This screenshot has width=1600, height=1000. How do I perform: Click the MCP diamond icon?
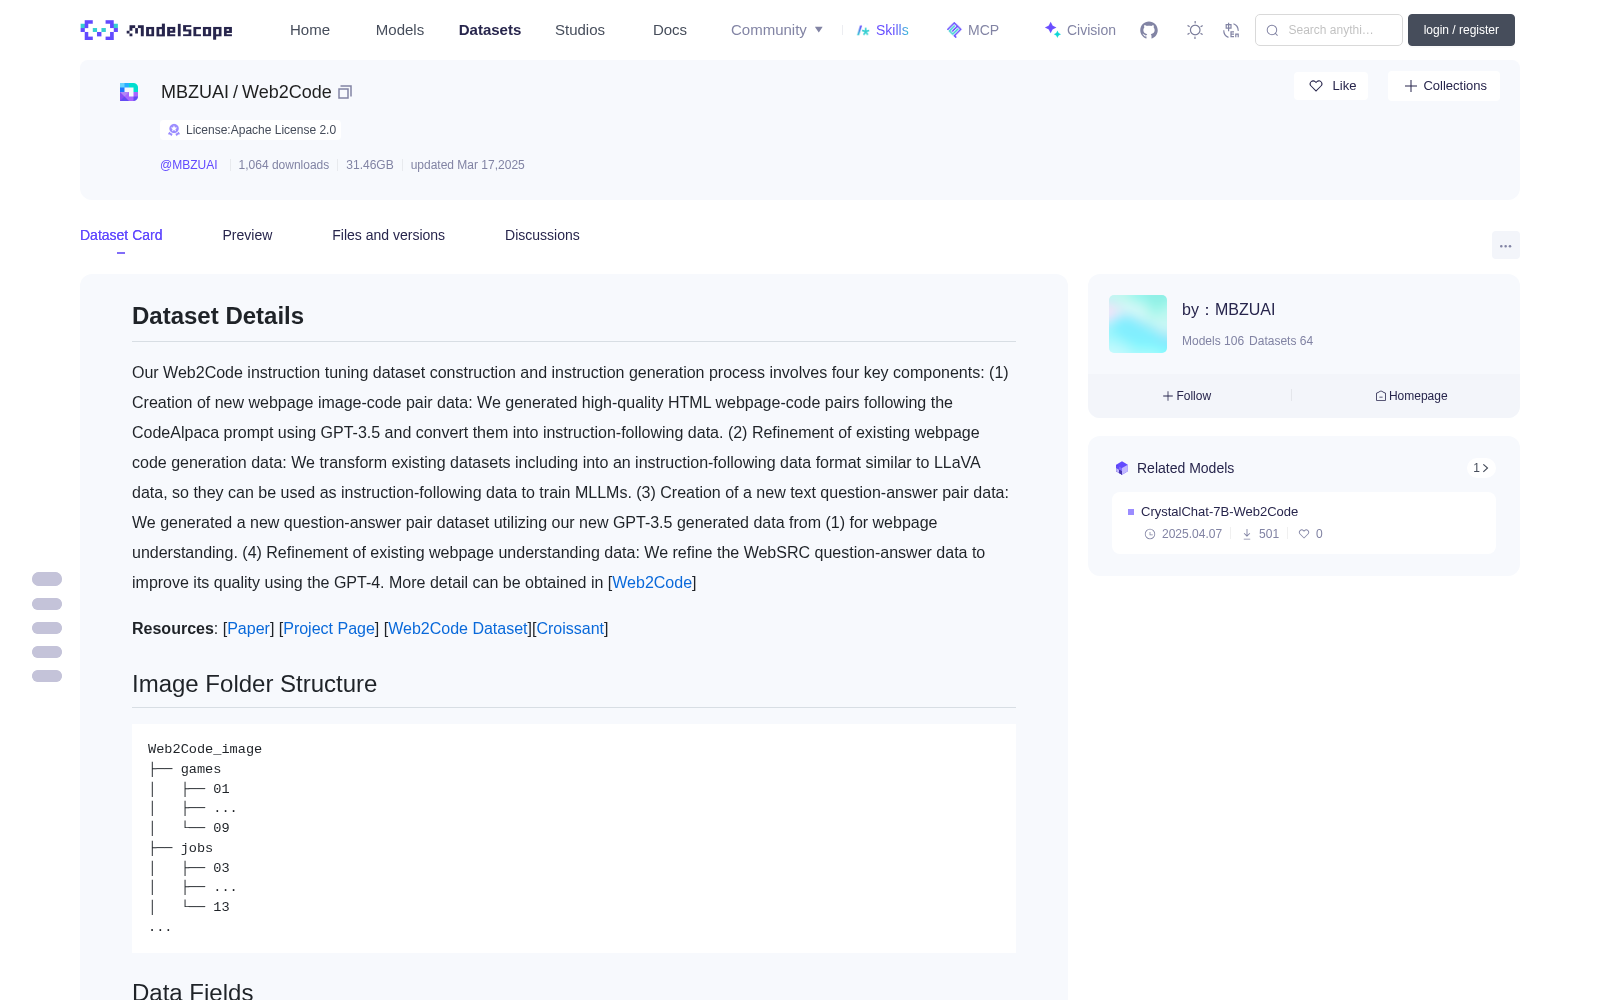coord(954,30)
